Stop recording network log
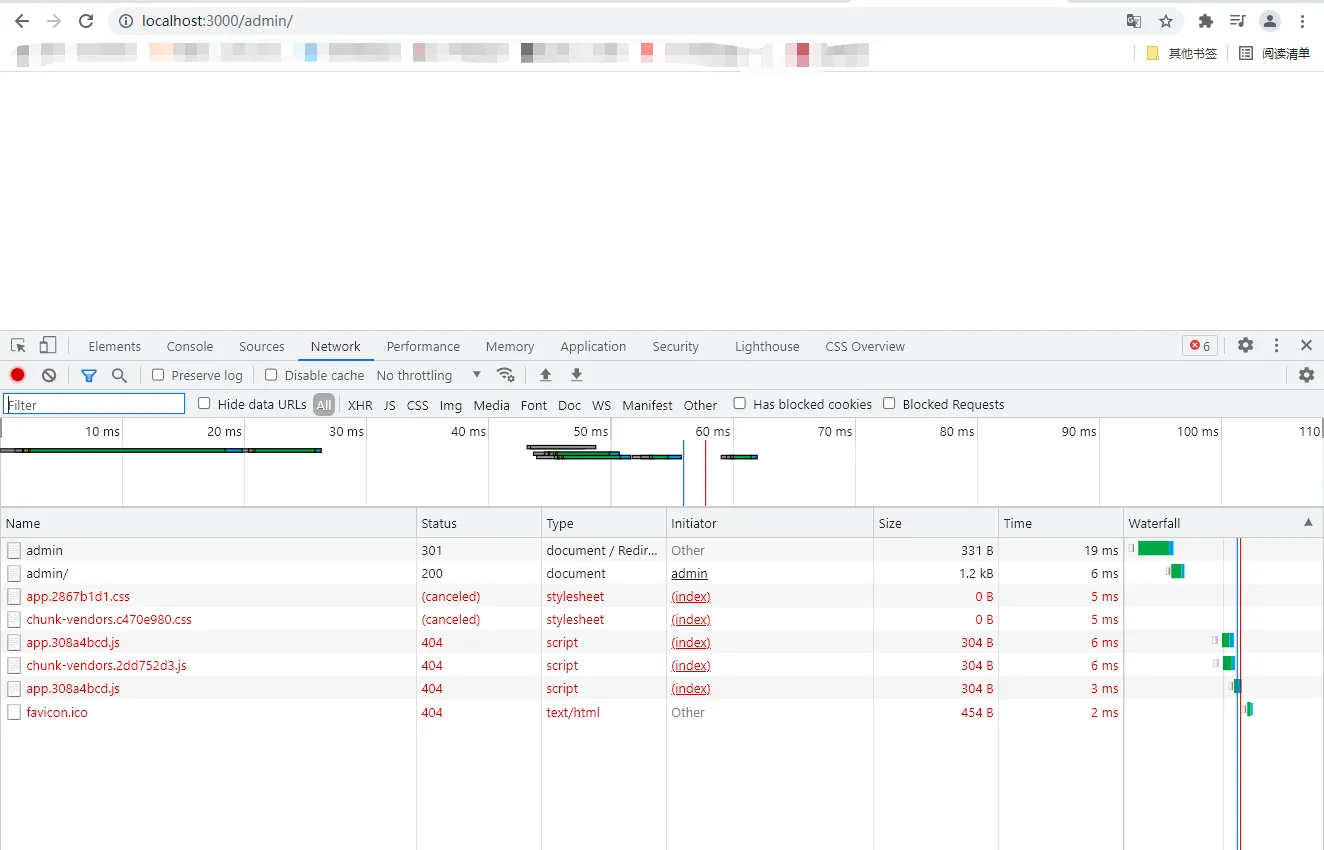The height and width of the screenshot is (850, 1324). [x=17, y=375]
